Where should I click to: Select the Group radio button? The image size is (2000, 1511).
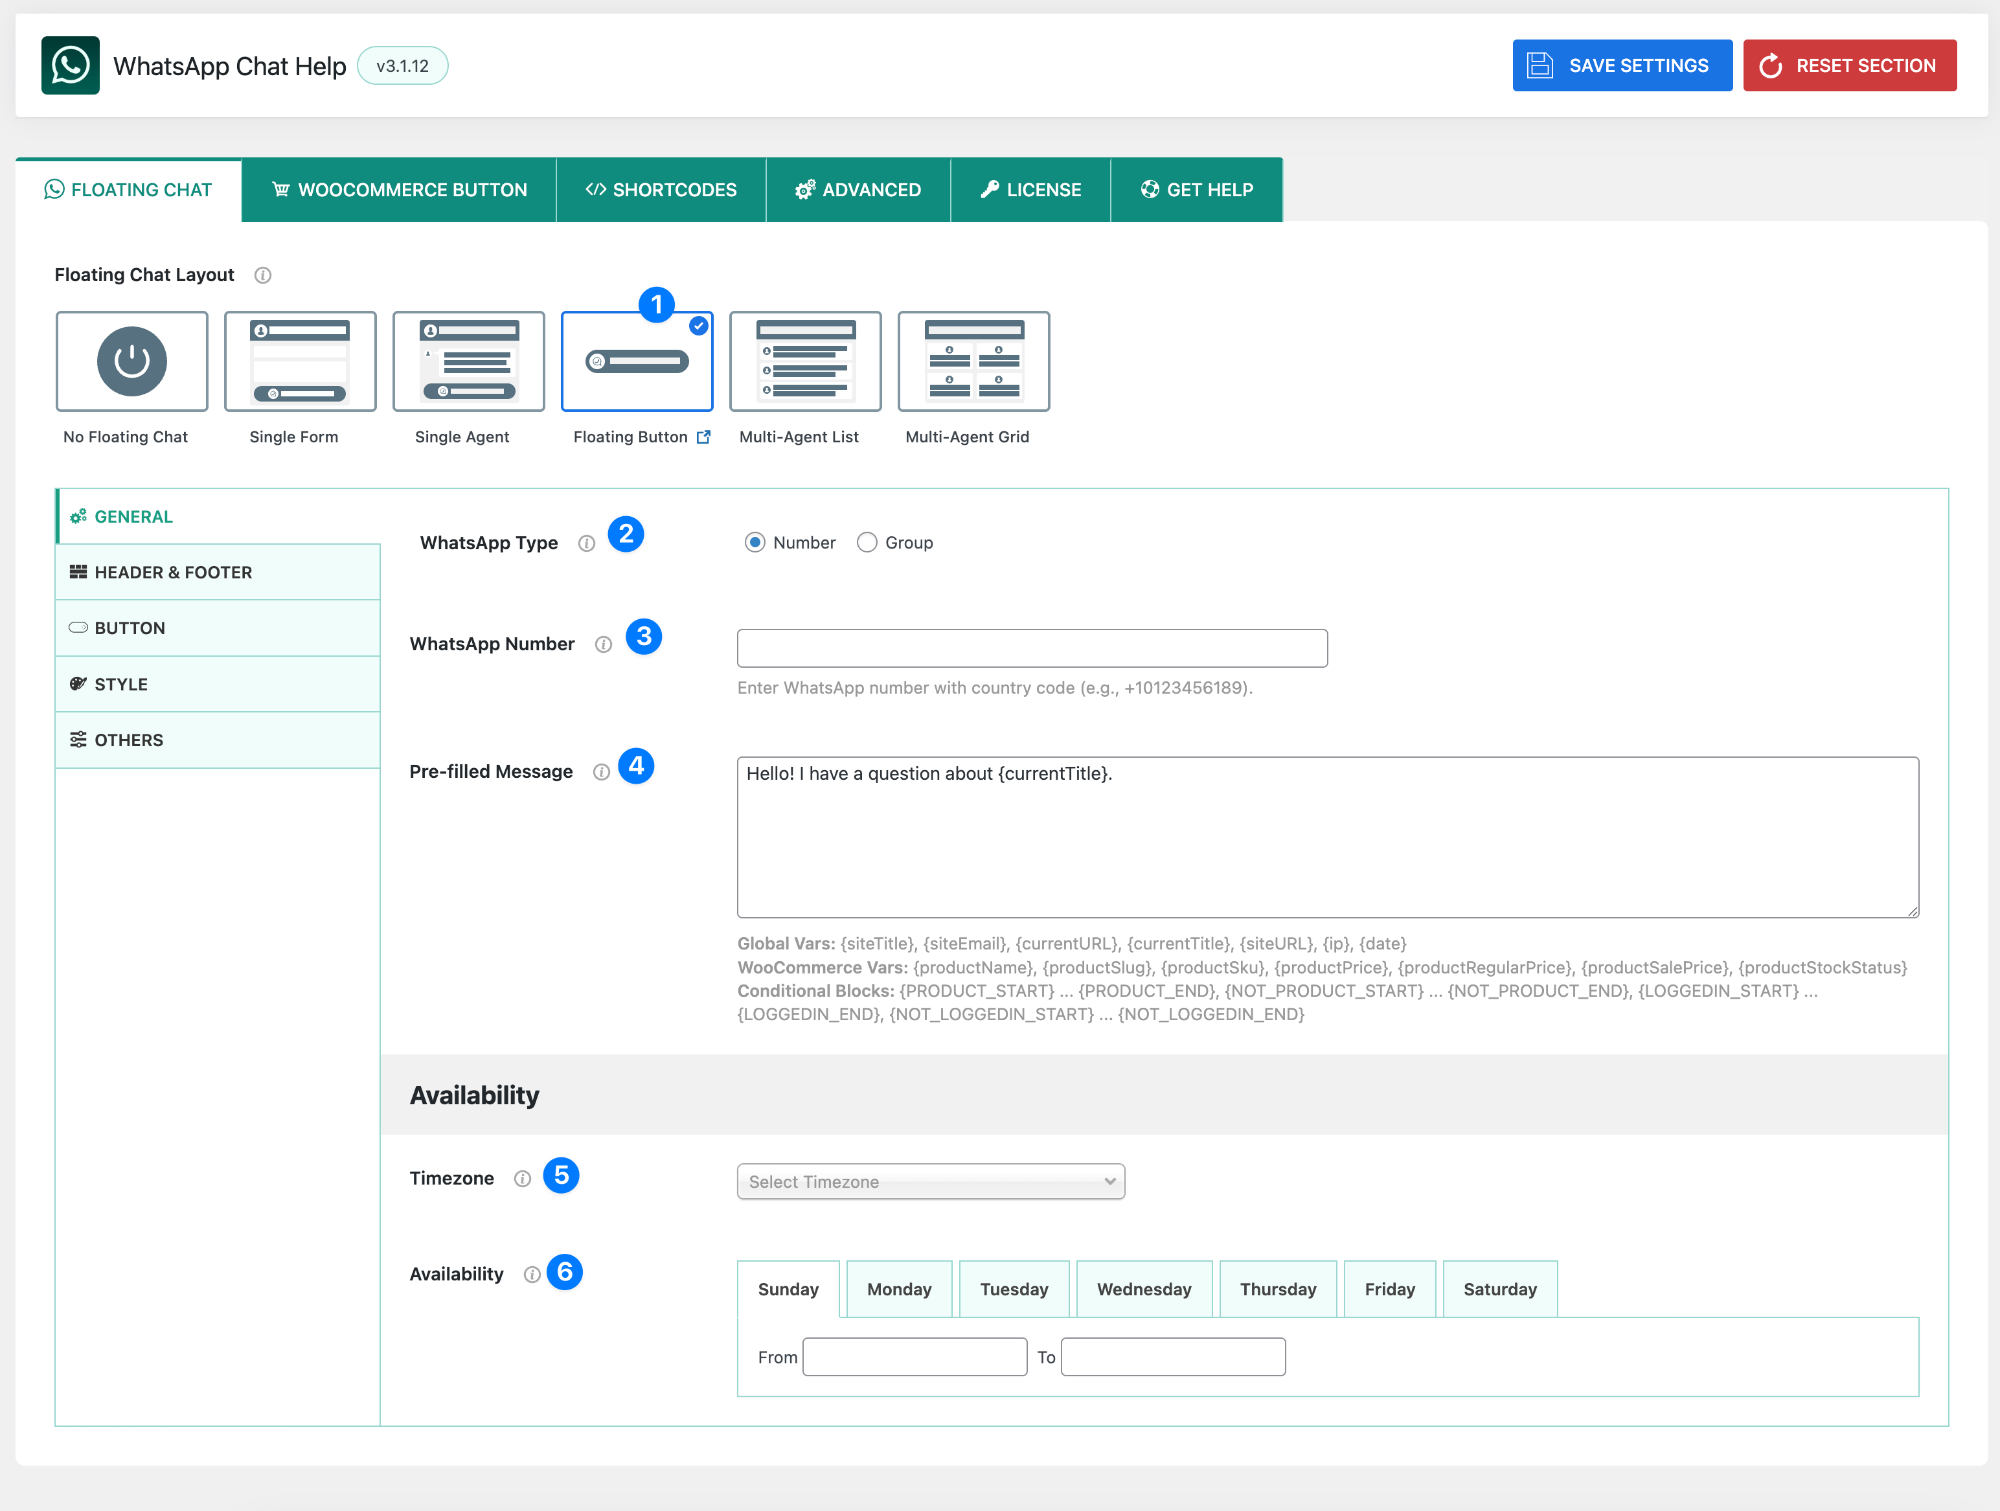click(867, 542)
